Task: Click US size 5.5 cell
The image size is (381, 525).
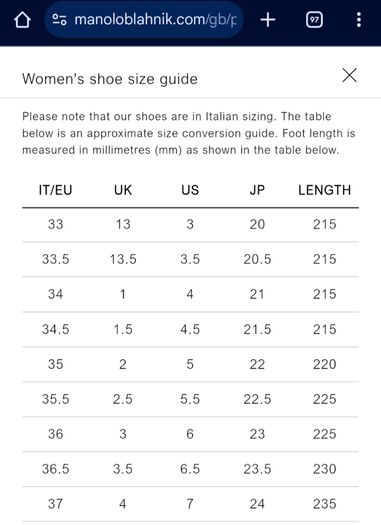Action: tap(190, 399)
